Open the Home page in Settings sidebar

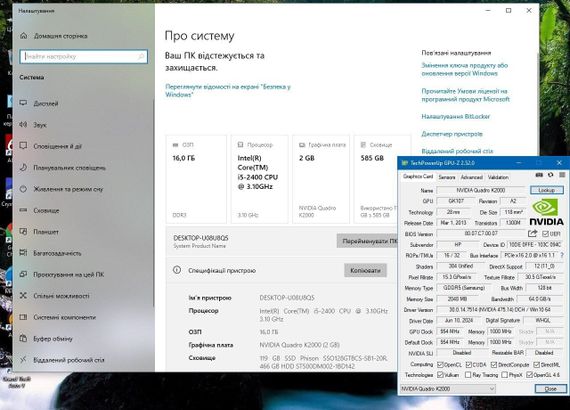coord(53,36)
